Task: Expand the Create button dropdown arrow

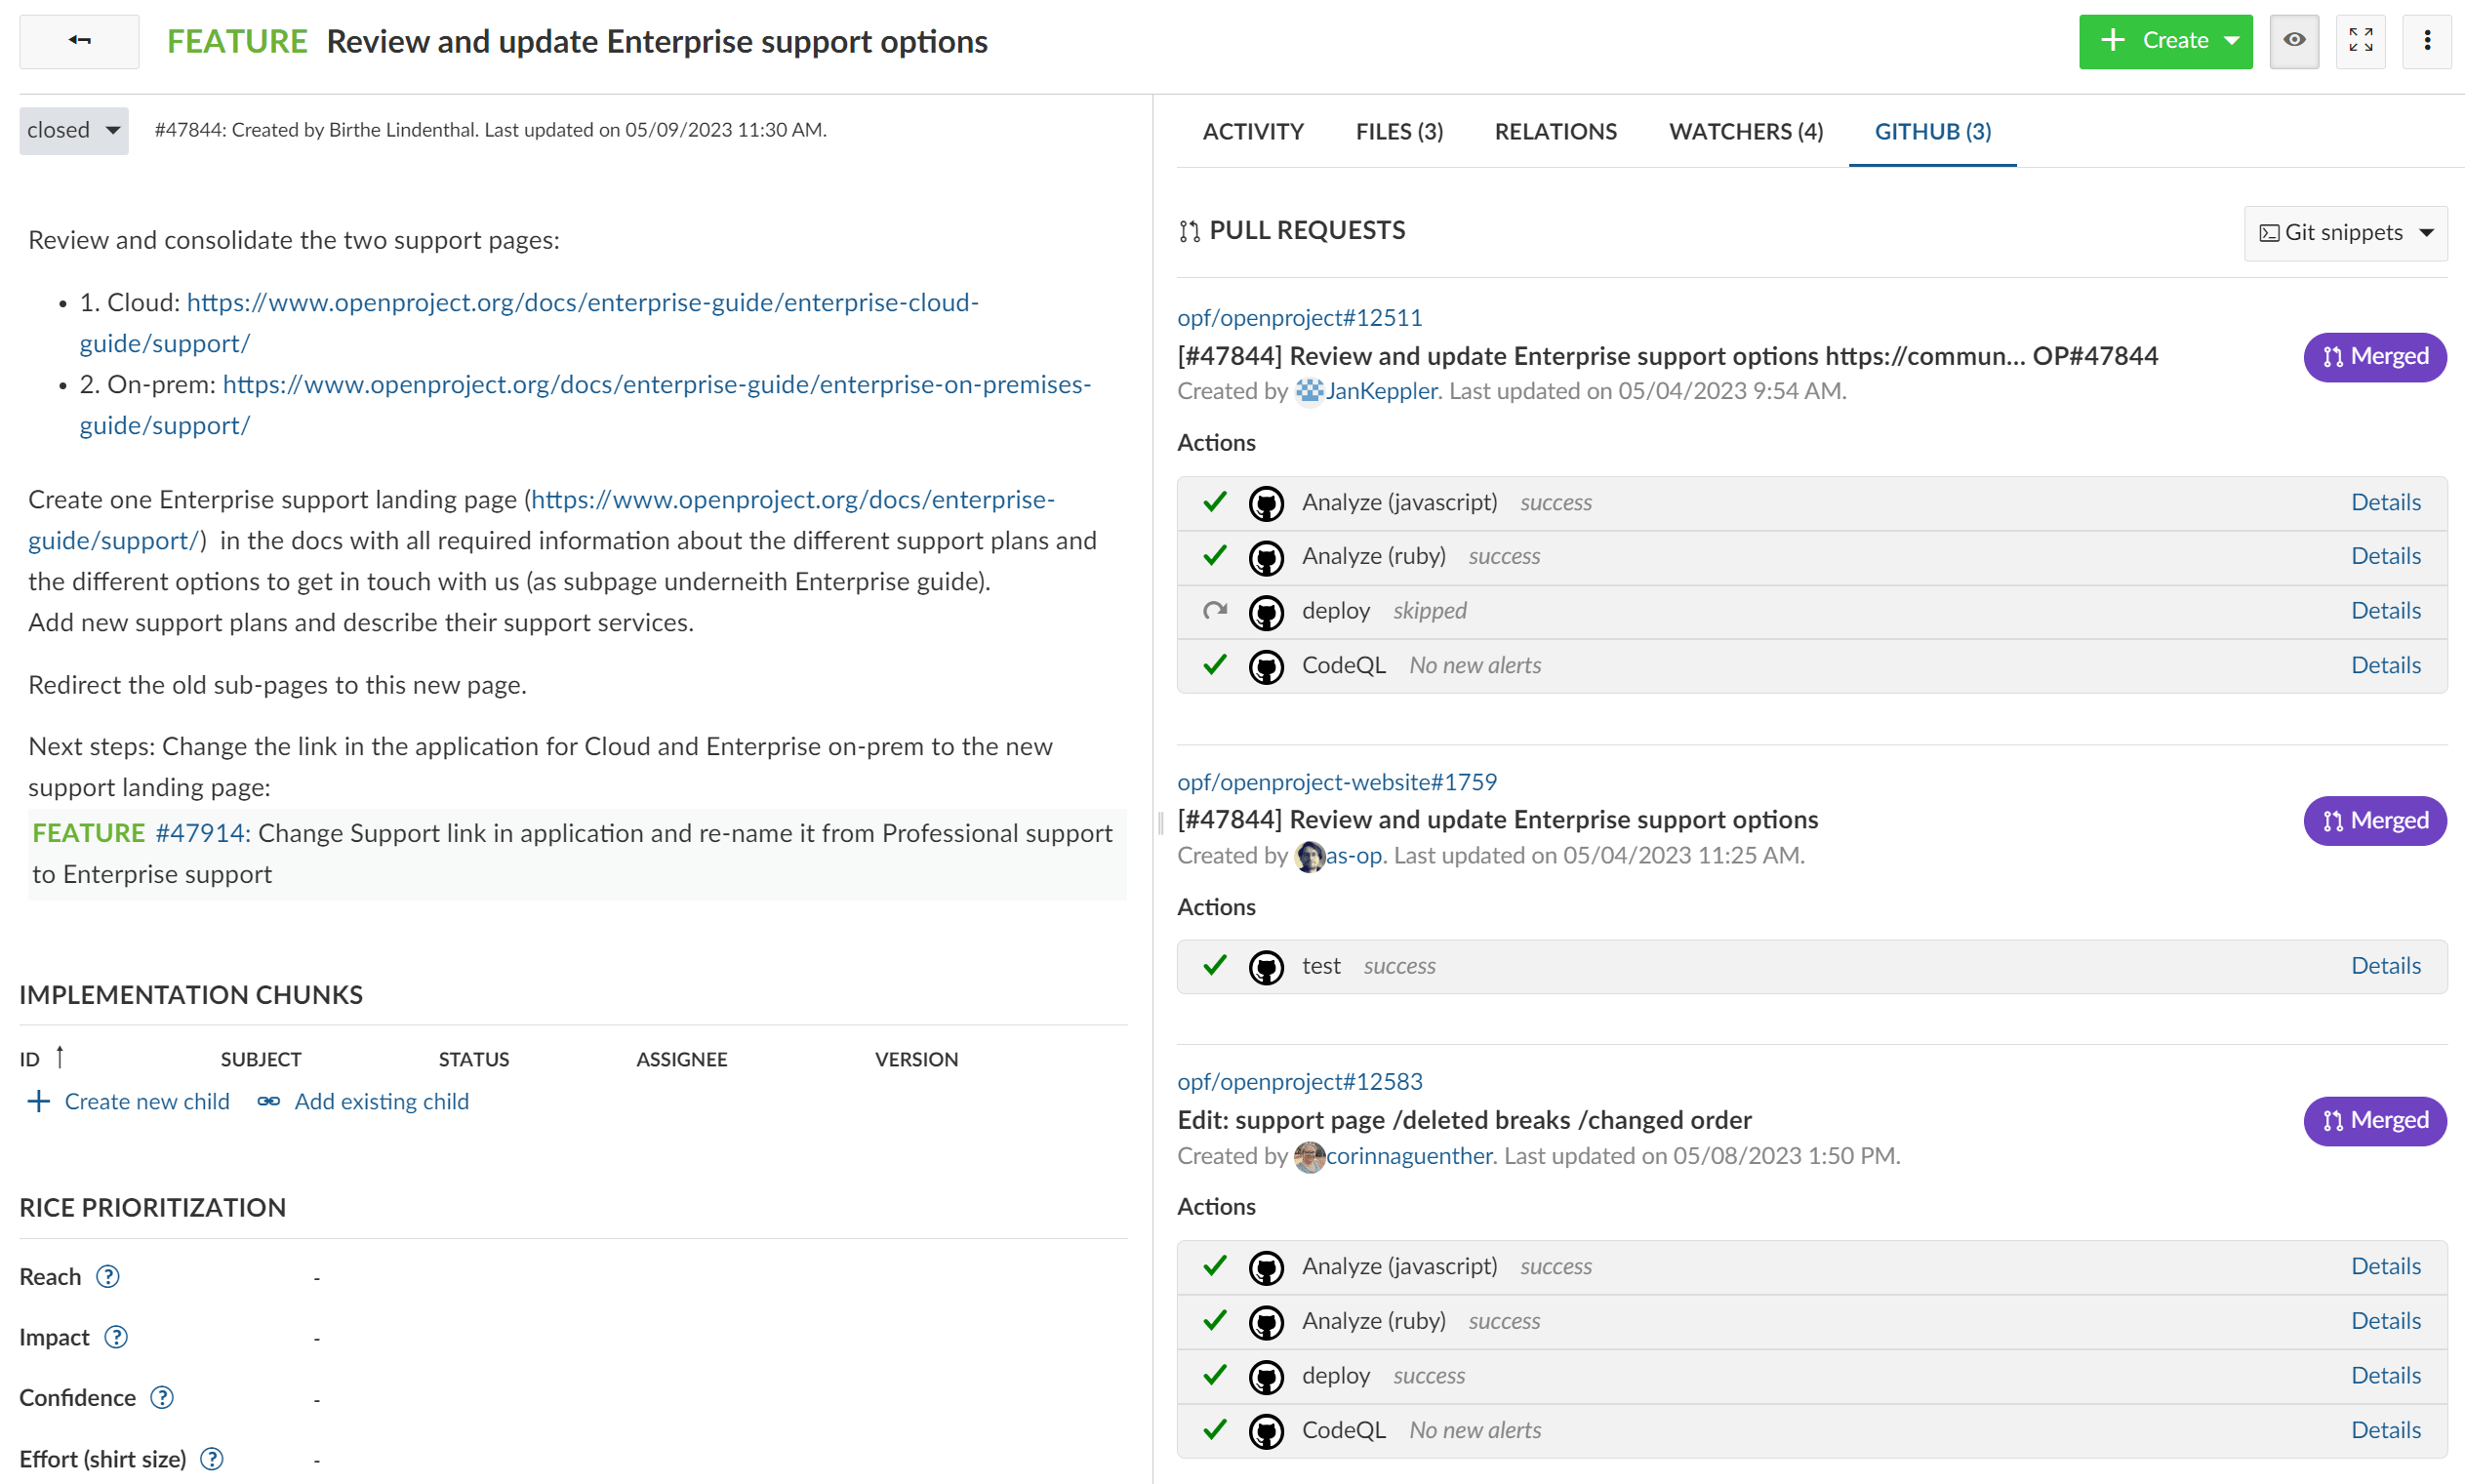Action: pos(2234,41)
